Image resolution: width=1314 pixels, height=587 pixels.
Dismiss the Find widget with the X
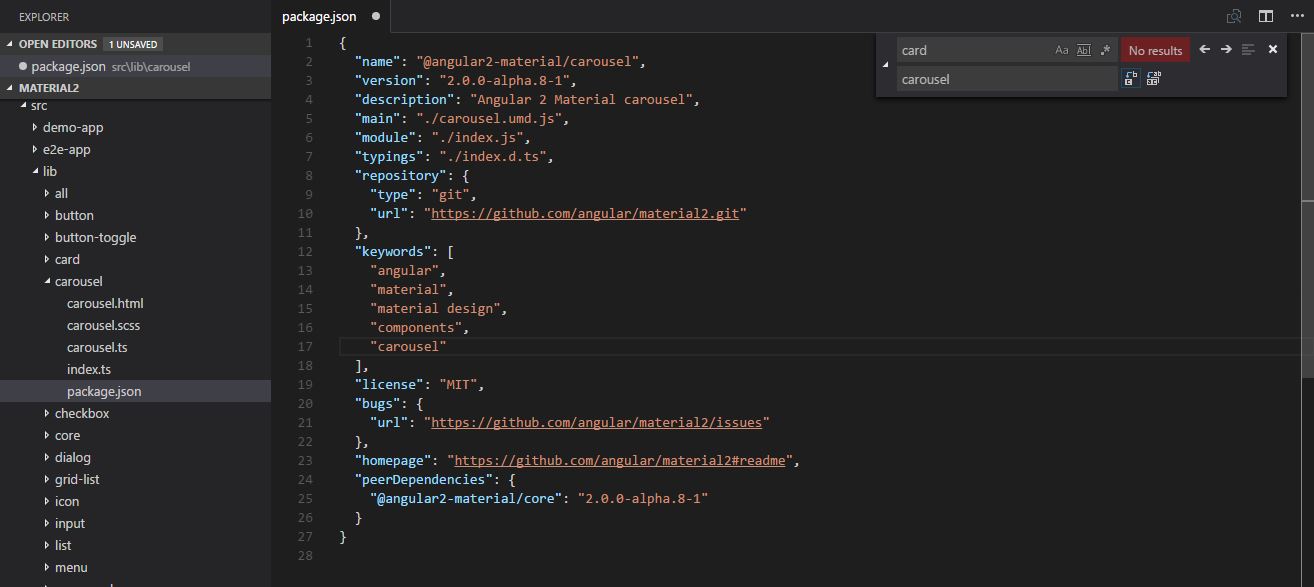pos(1273,49)
